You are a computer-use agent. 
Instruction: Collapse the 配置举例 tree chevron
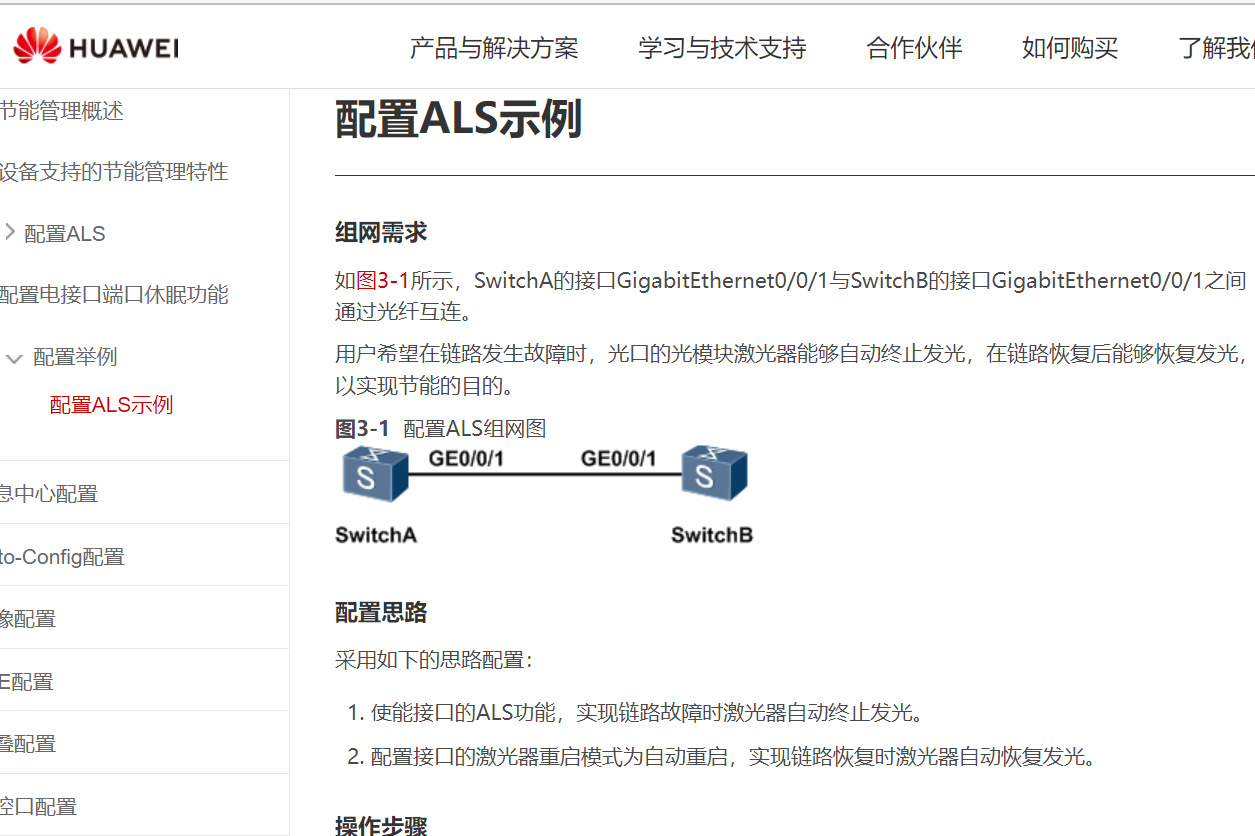(x=14, y=357)
